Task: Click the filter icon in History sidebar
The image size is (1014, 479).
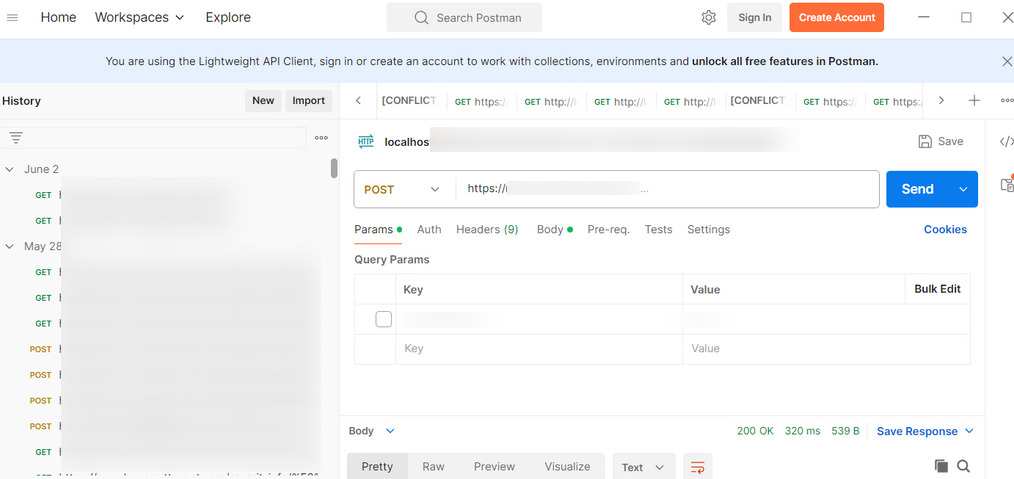Action: pos(16,137)
